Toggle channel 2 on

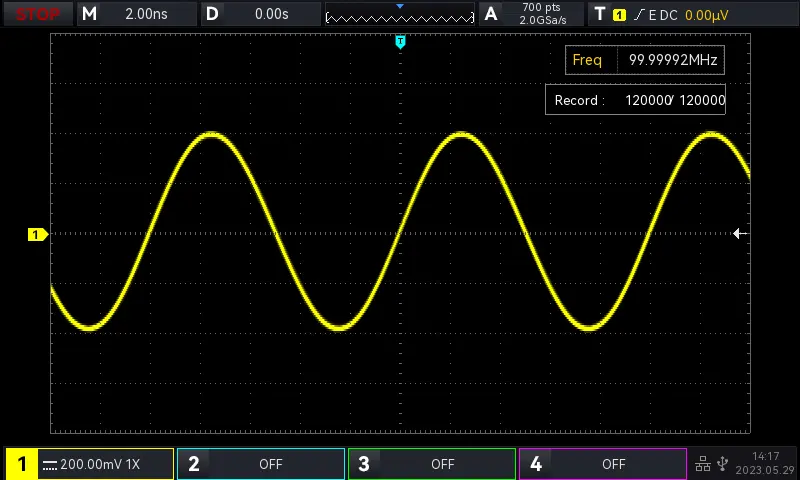pyautogui.click(x=261, y=464)
